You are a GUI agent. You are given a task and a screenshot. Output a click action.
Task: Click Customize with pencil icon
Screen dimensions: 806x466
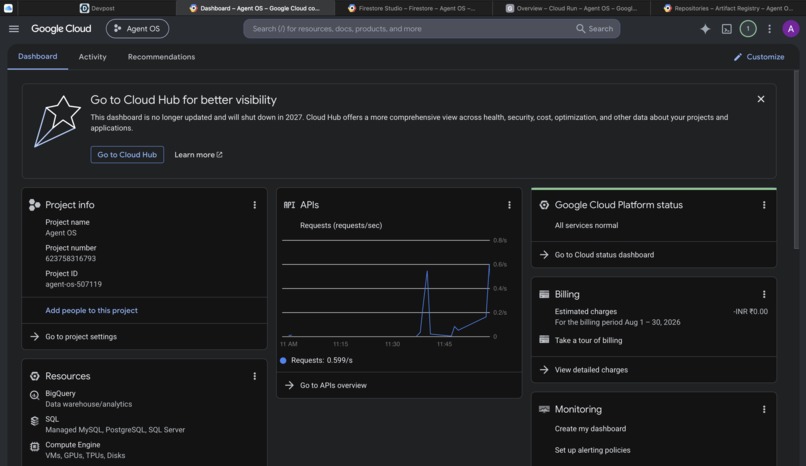[759, 57]
